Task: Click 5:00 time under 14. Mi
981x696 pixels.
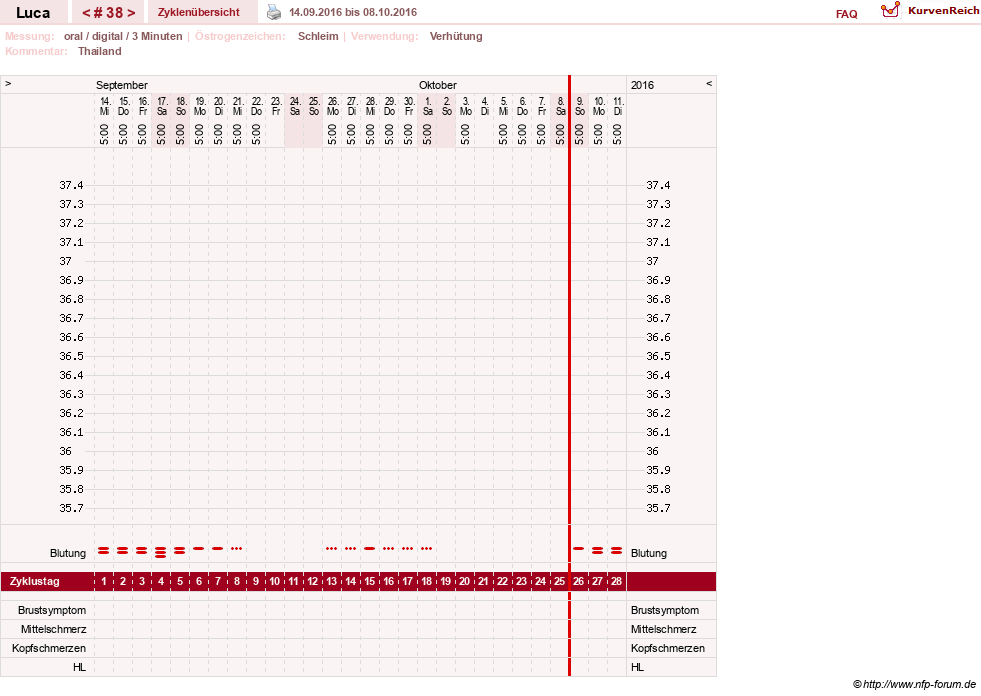Action: click(x=104, y=134)
